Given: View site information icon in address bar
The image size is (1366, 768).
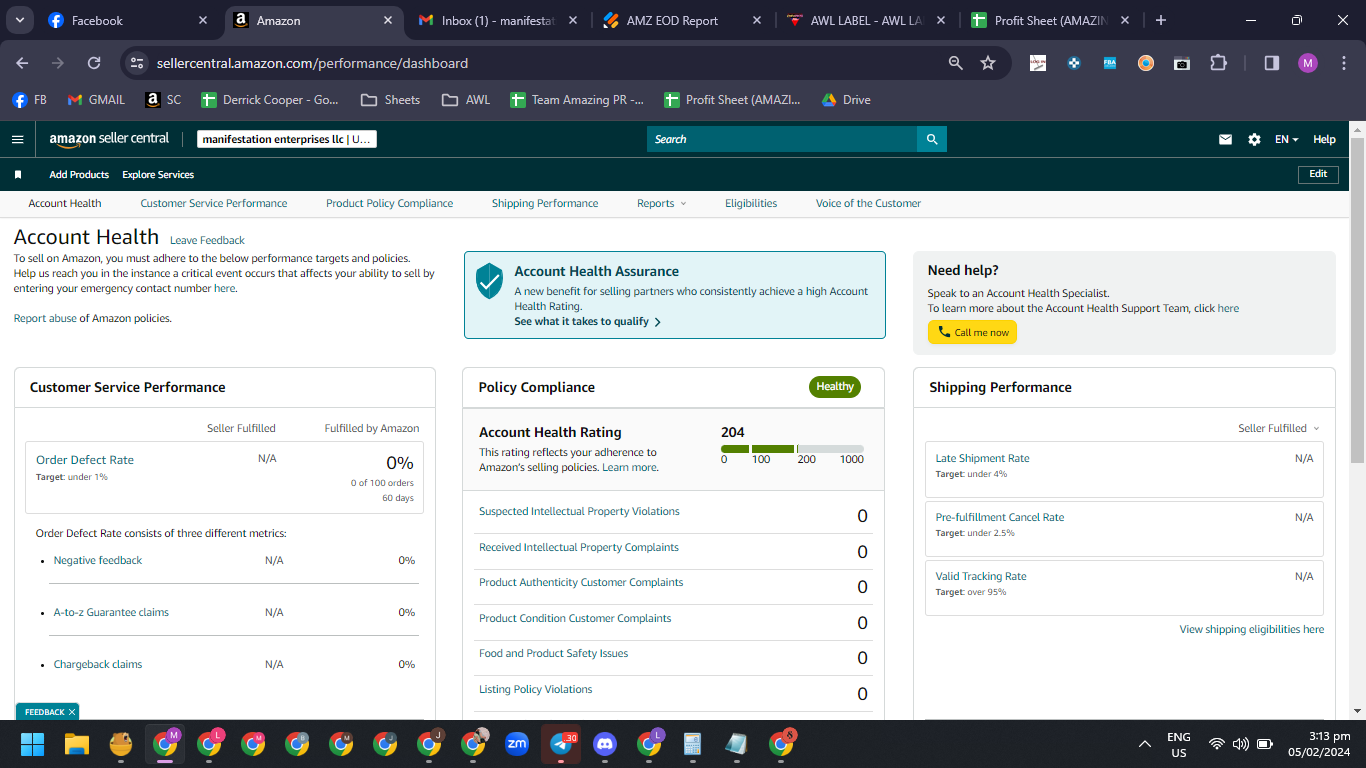Looking at the screenshot, I should tap(138, 63).
